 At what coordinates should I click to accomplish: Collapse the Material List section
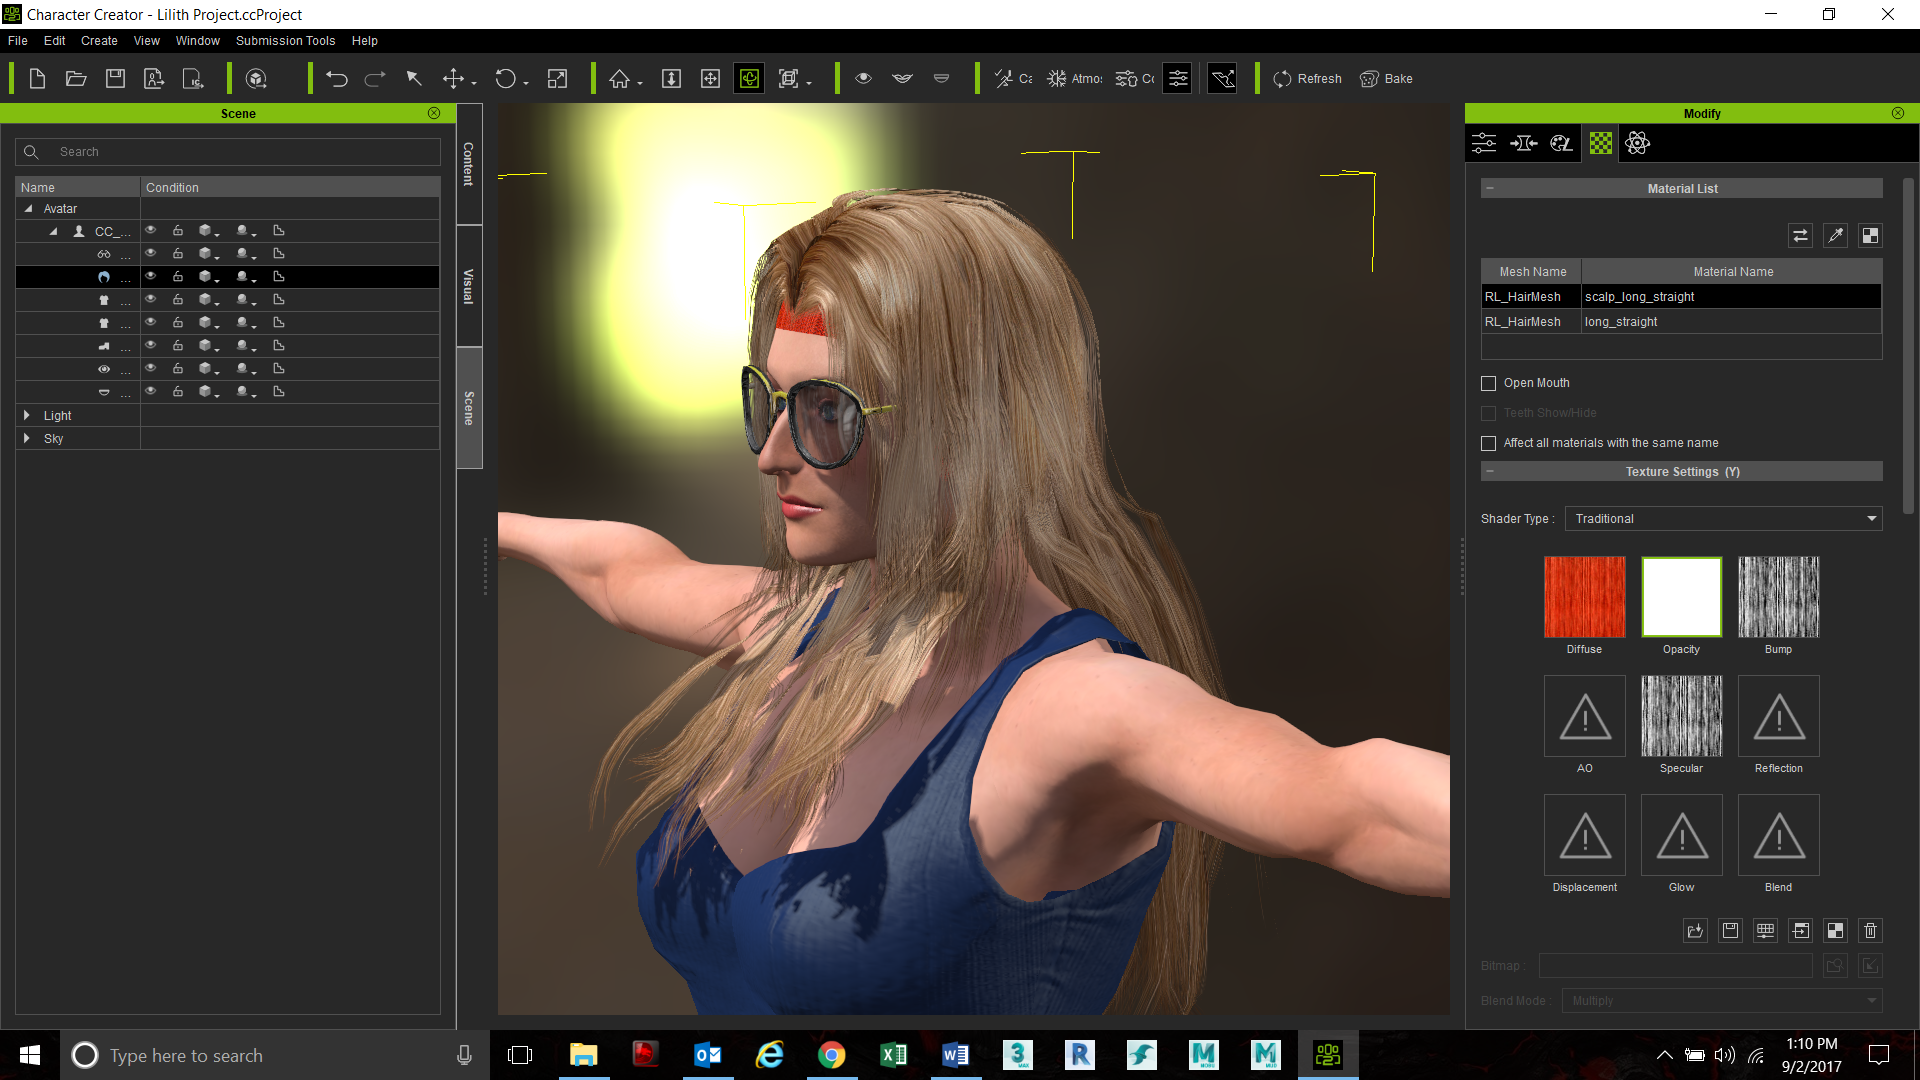click(1490, 188)
